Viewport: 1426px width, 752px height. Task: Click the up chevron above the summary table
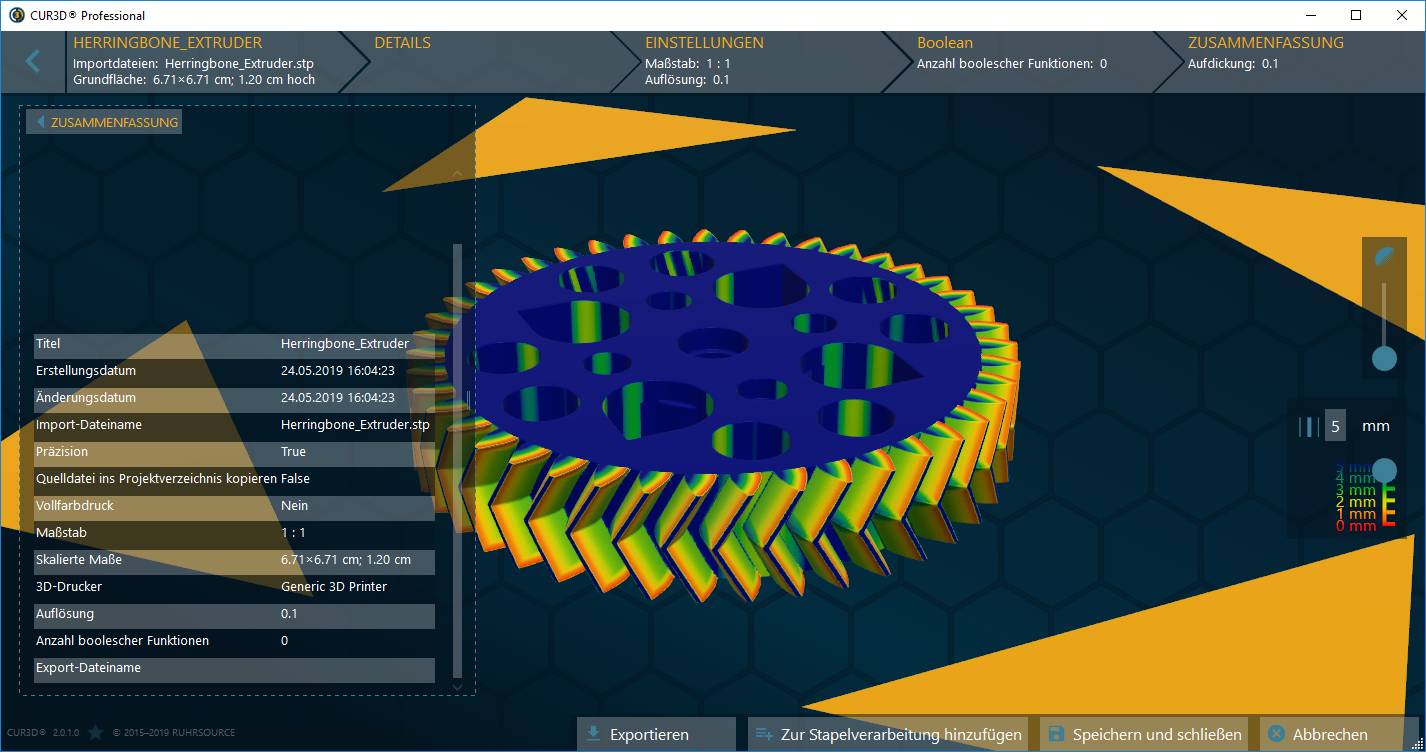[457, 172]
